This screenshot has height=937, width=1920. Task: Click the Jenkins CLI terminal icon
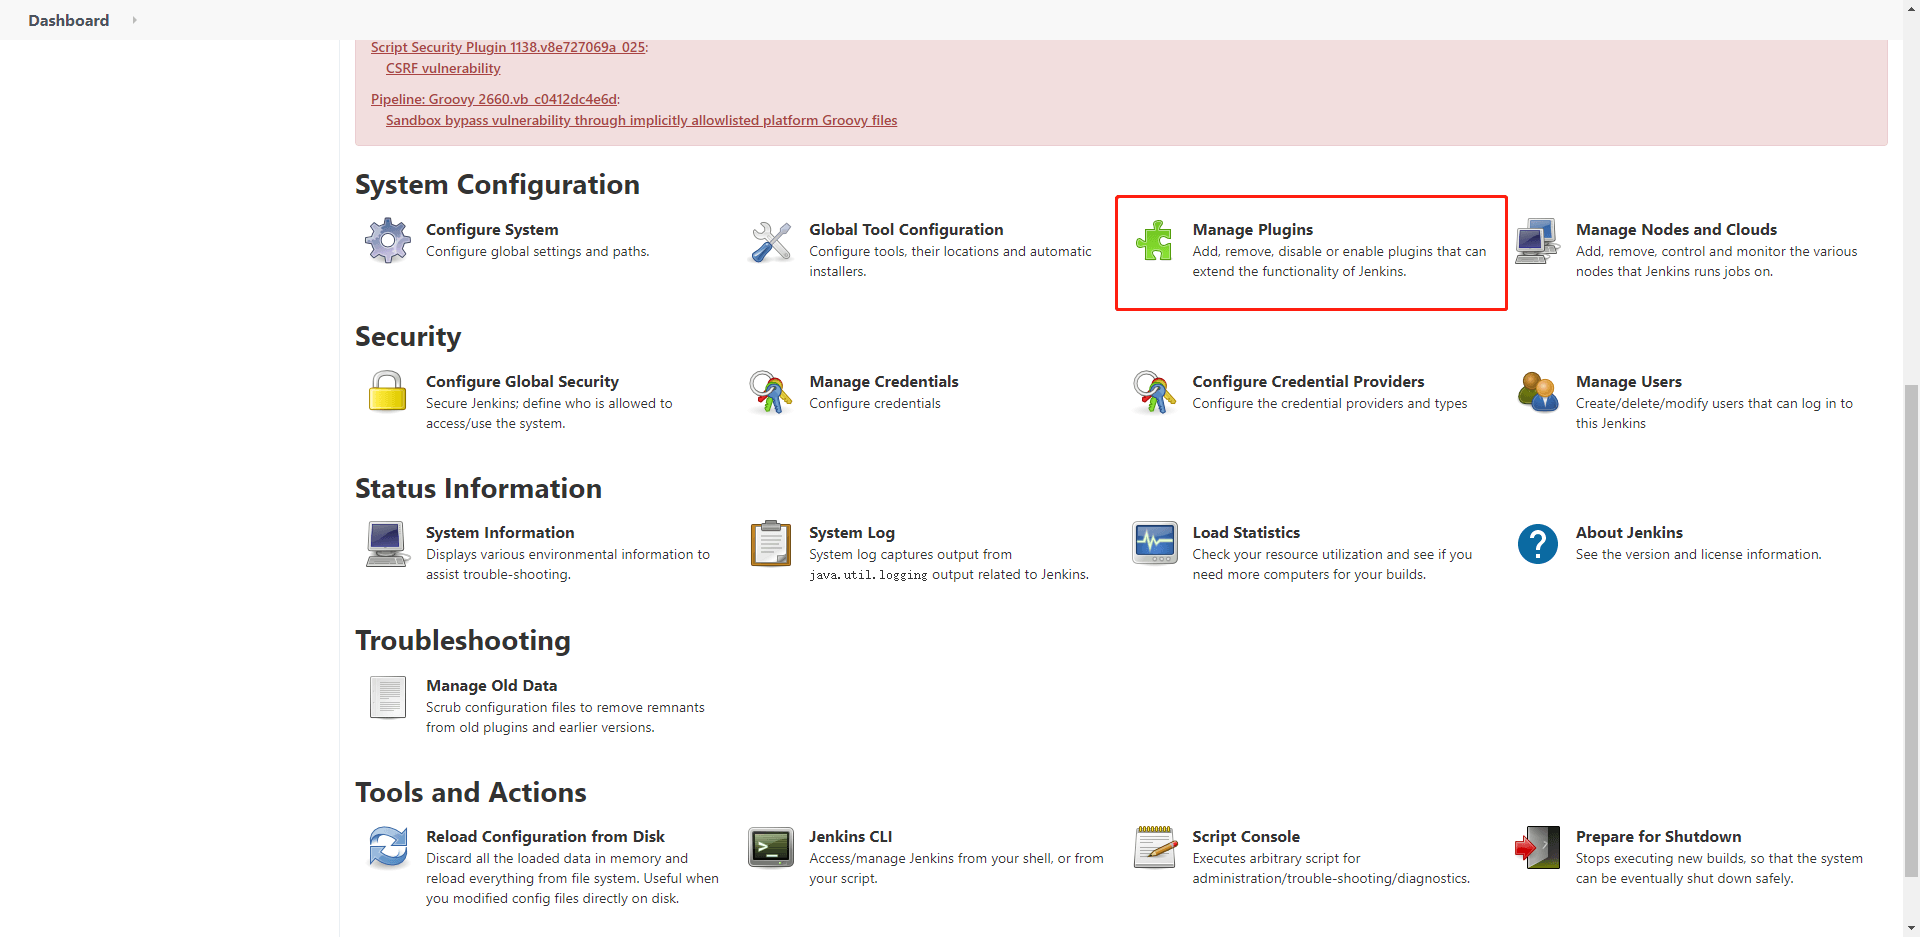coord(771,847)
